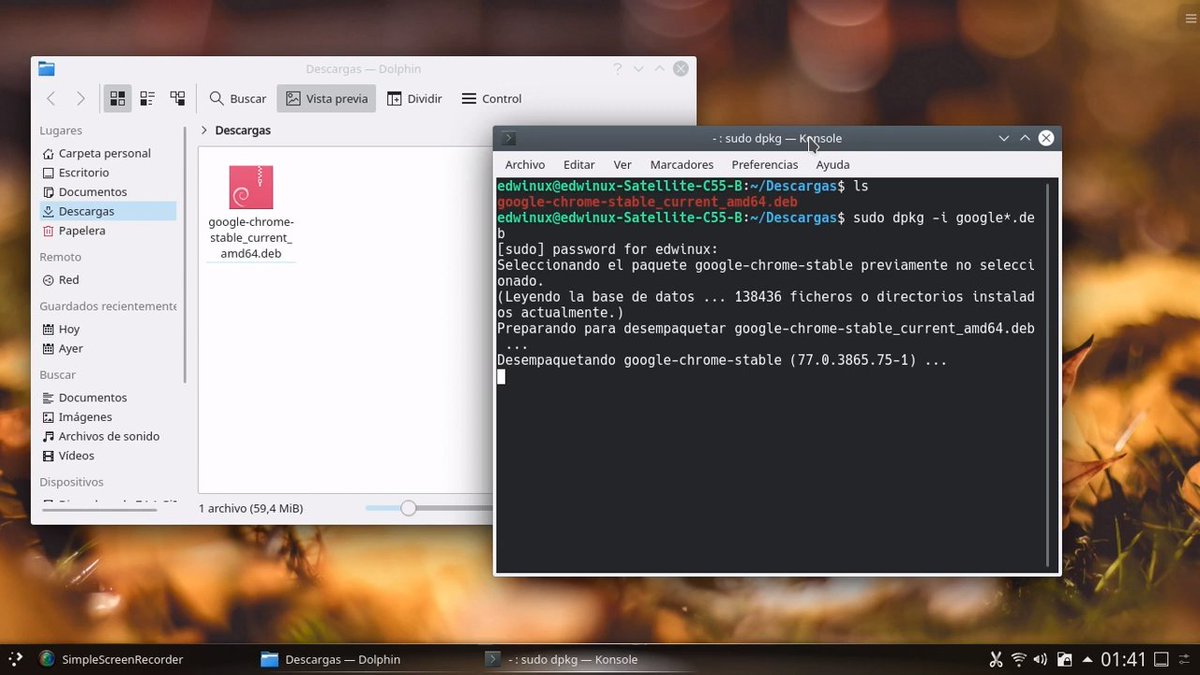Go back in Dolphin navigation
Screen dimensions: 1200x675
pyautogui.click(x=51, y=98)
